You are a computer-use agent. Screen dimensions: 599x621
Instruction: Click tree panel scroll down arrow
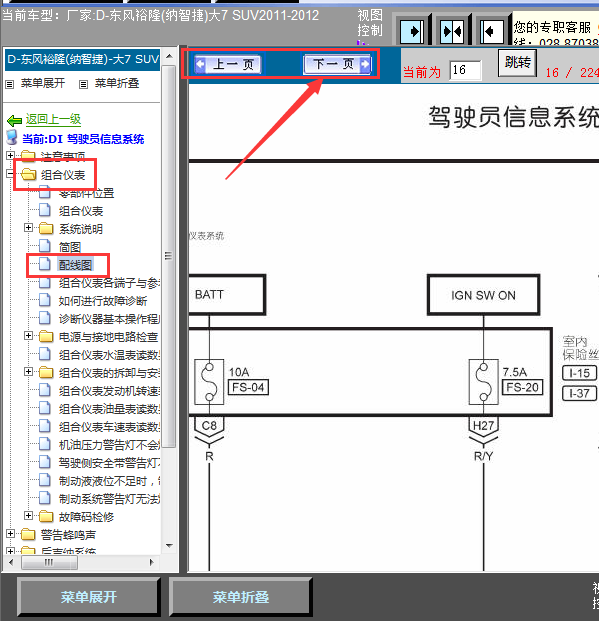(169, 546)
